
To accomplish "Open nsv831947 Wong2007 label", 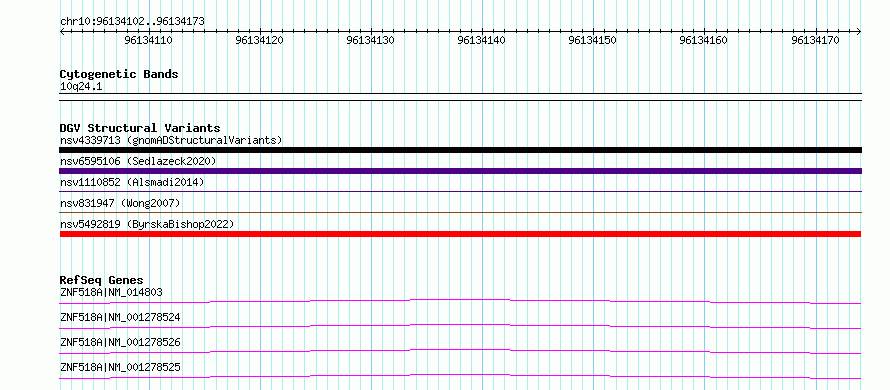I will coord(119,203).
